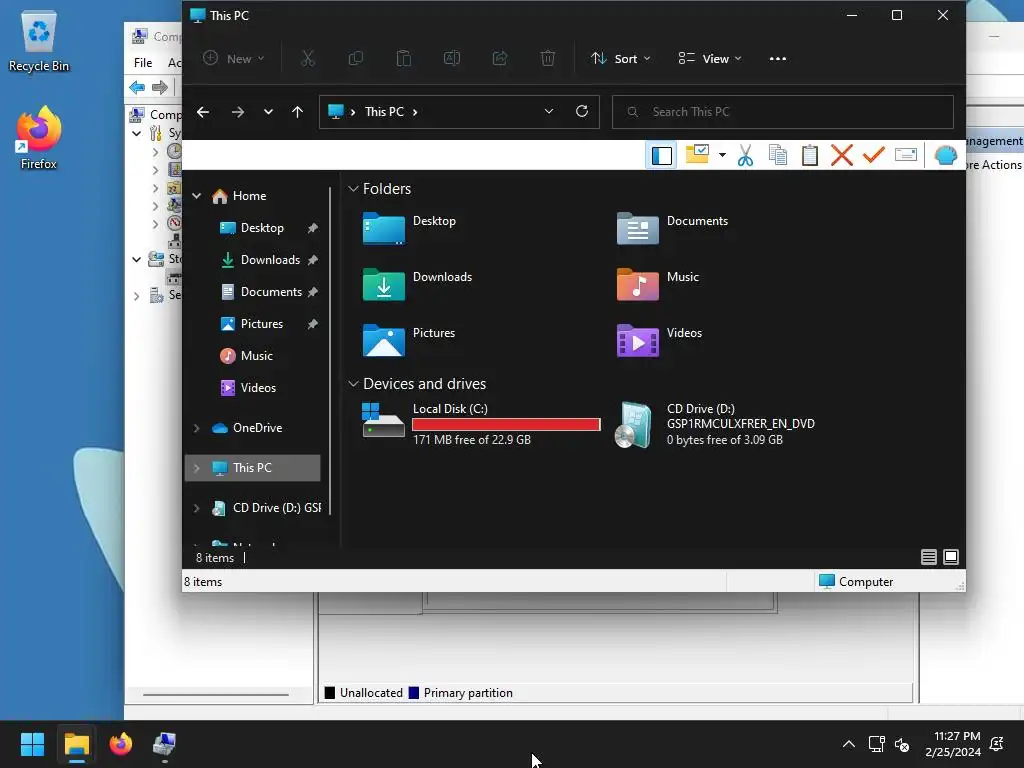The height and width of the screenshot is (768, 1024).
Task: Switch to details view icon in status bar
Action: pyautogui.click(x=929, y=556)
